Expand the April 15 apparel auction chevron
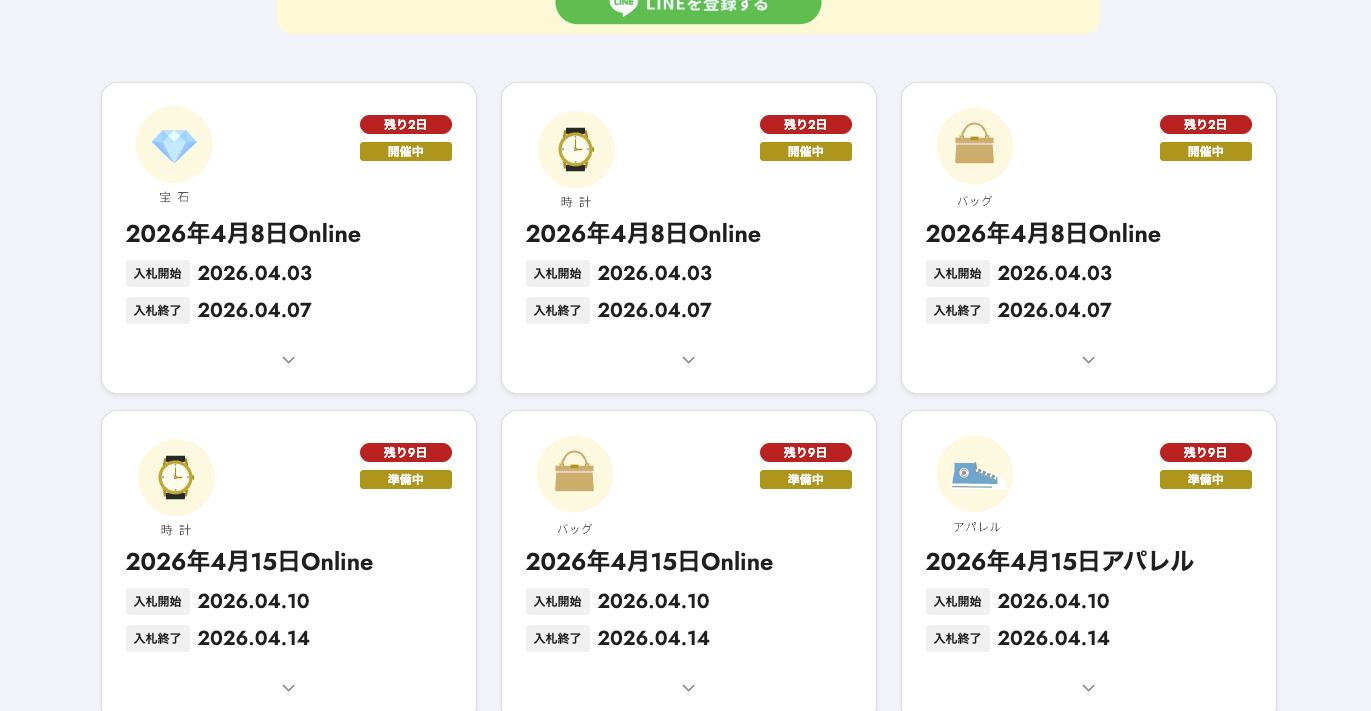Viewport: 1371px width, 711px height. coord(1088,688)
